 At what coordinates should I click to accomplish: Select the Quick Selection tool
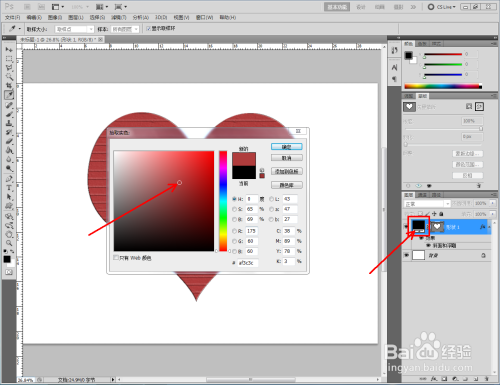coord(9,77)
